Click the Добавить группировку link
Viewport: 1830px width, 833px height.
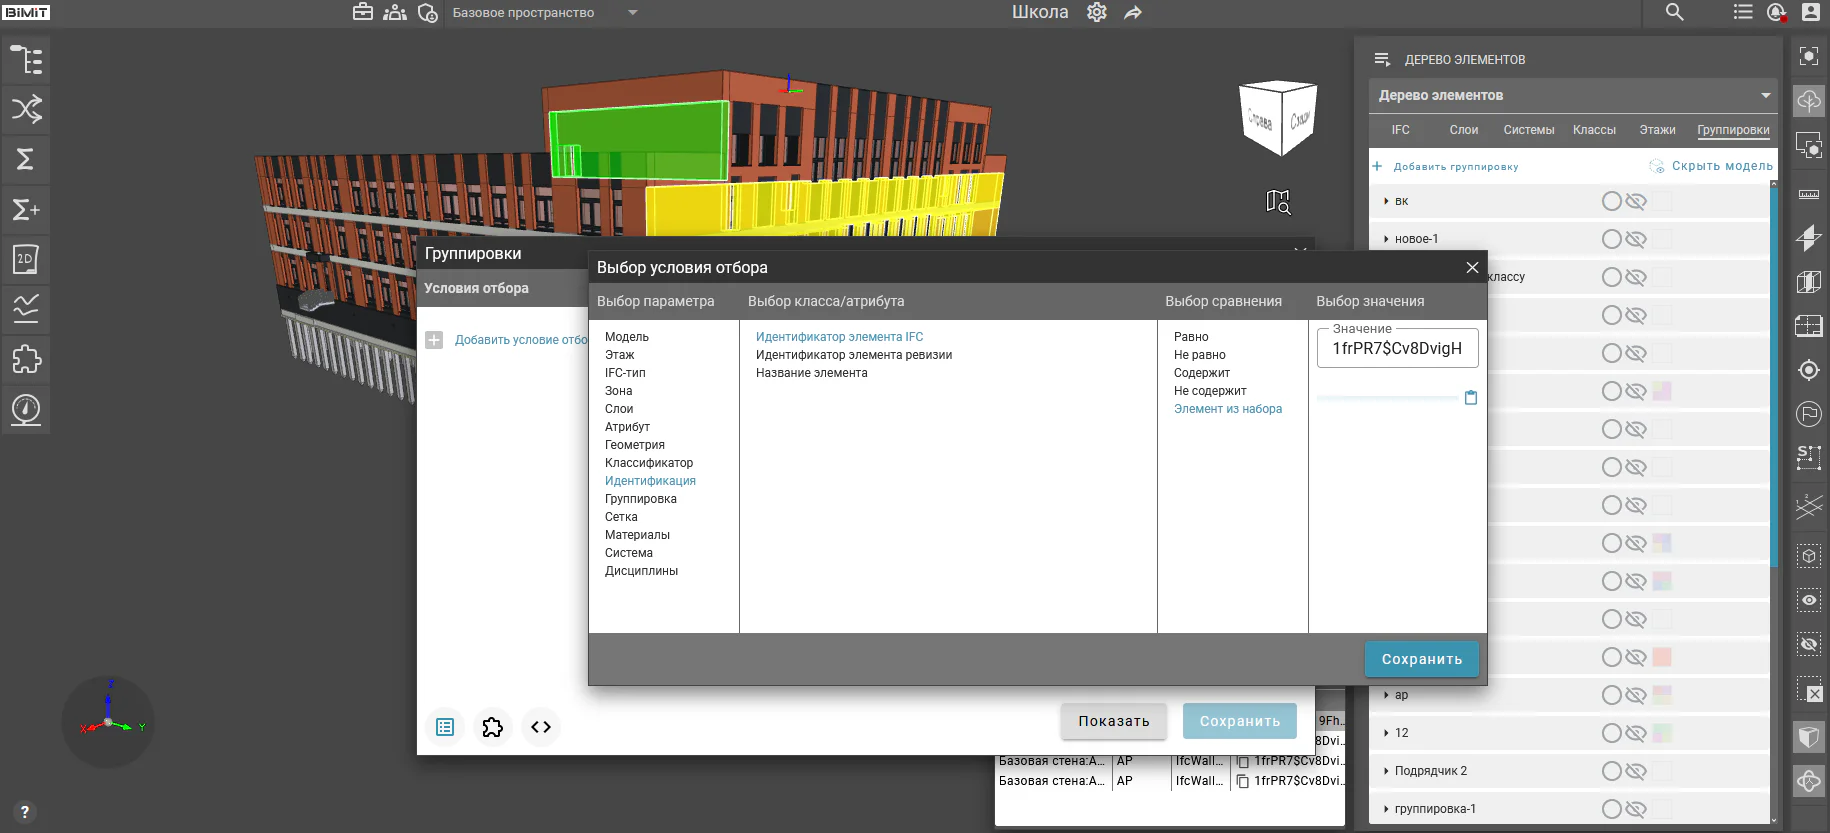pyautogui.click(x=1455, y=167)
